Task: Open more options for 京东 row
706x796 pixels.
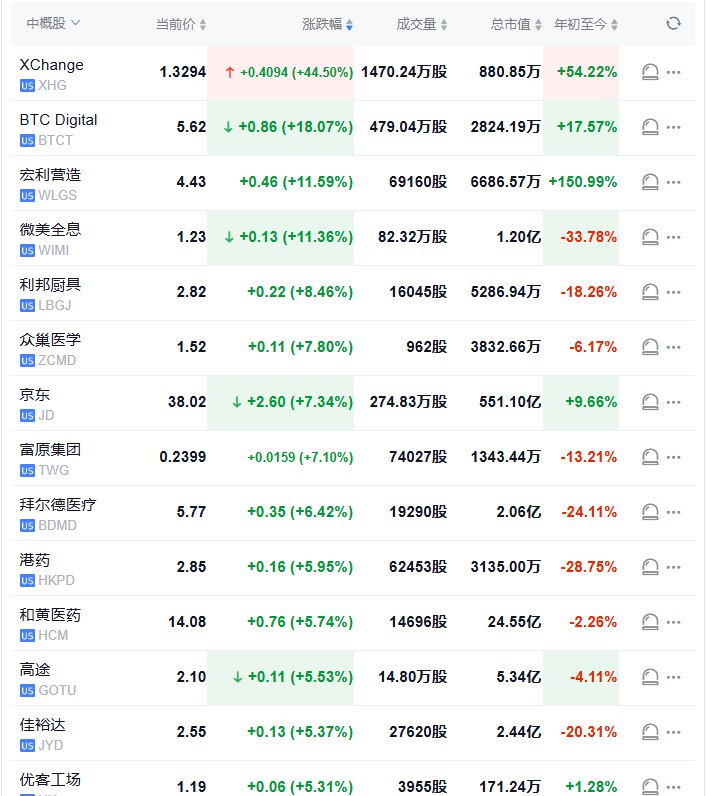Action: 674,402
